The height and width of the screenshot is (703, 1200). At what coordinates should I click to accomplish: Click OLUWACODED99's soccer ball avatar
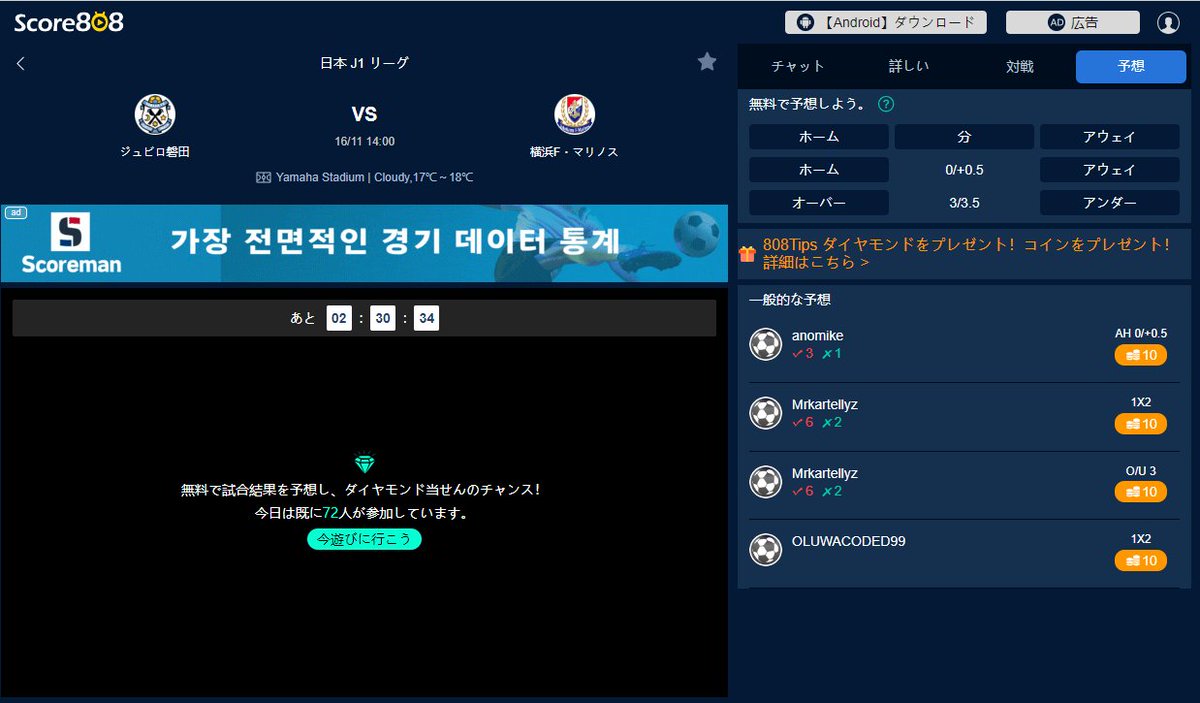tap(766, 550)
